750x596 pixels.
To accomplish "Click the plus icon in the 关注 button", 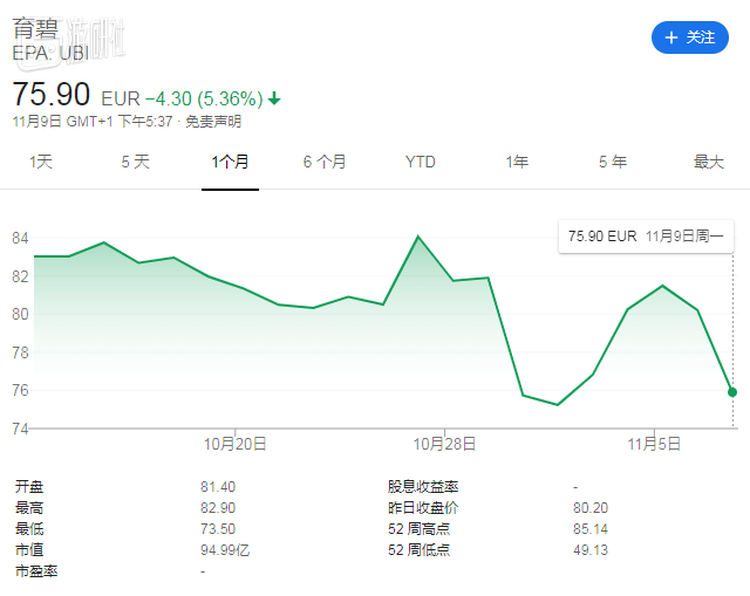I will tap(669, 37).
